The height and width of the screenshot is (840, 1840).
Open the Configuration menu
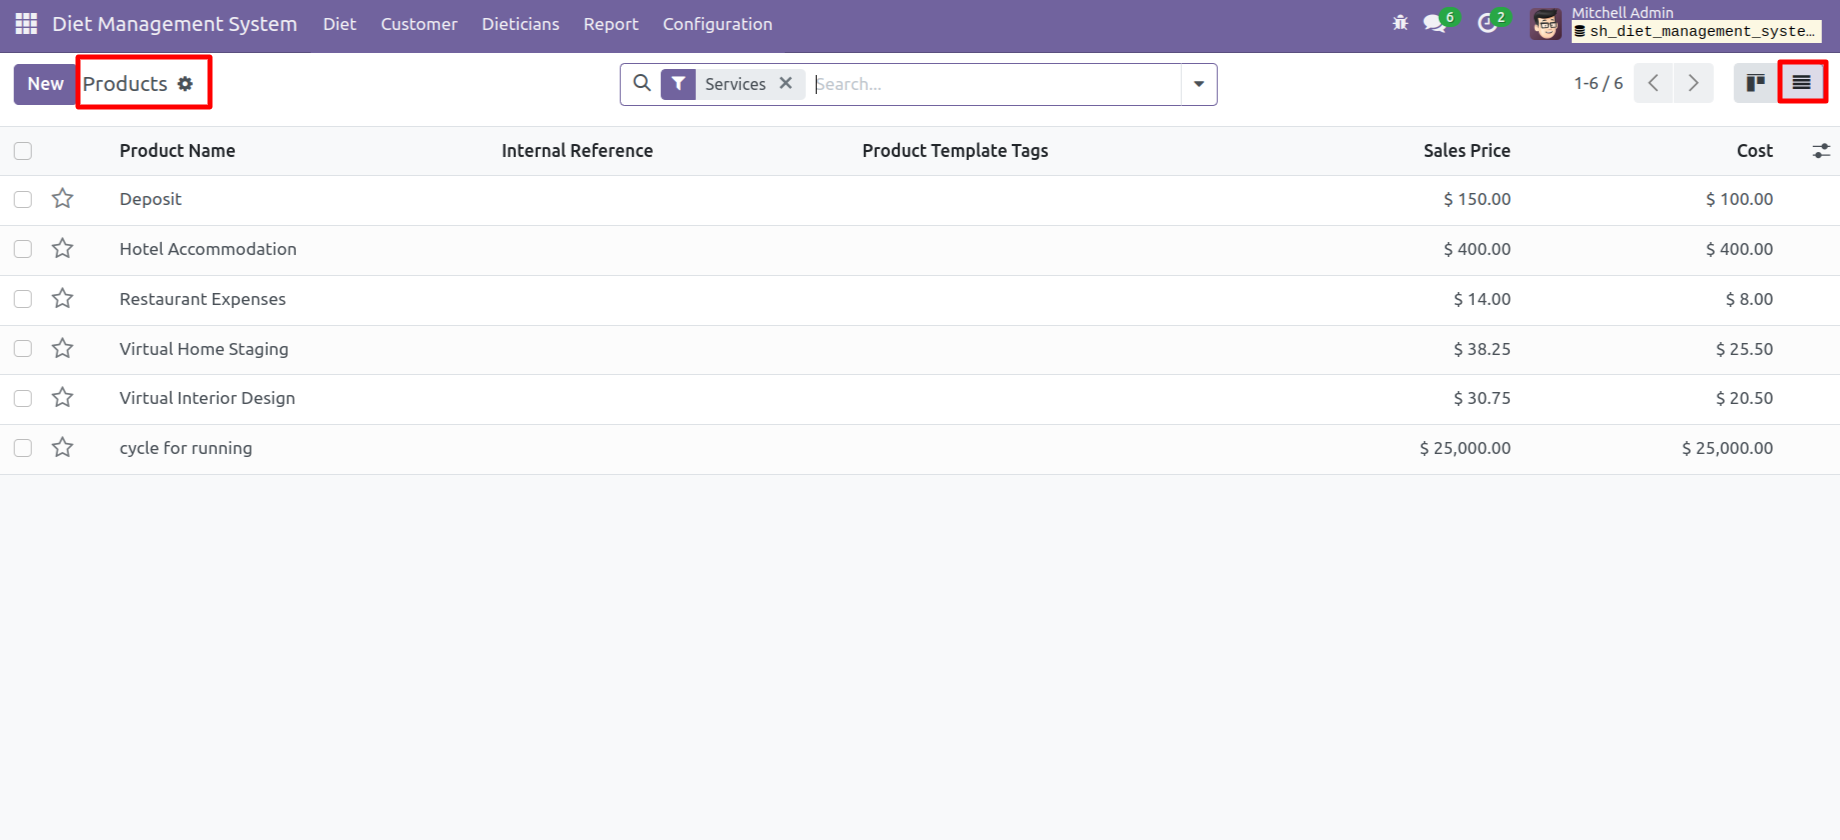tap(717, 24)
